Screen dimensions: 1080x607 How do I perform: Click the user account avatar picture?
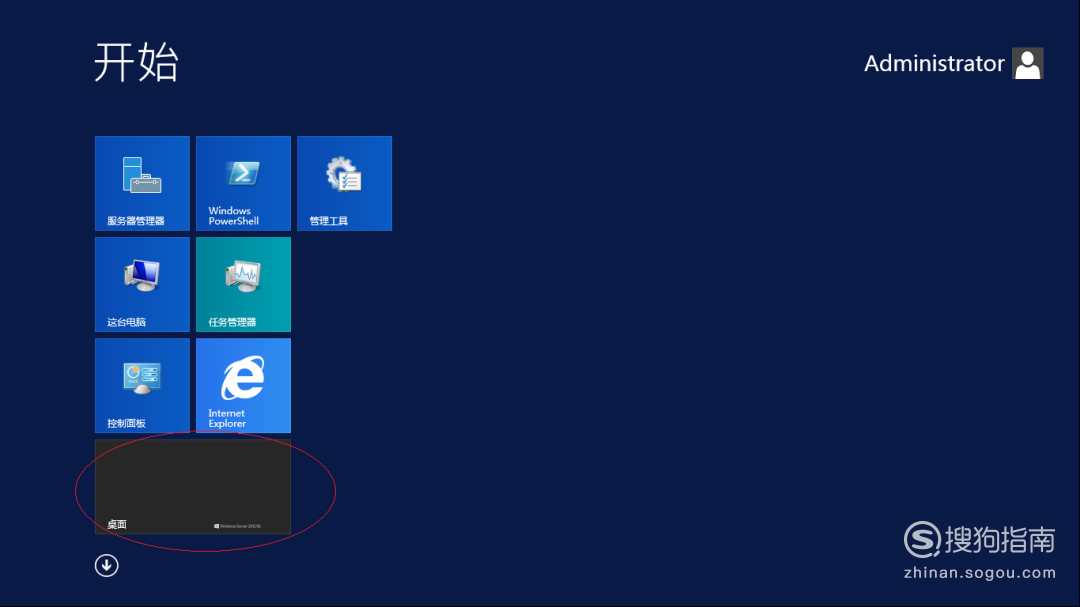click(x=1028, y=63)
